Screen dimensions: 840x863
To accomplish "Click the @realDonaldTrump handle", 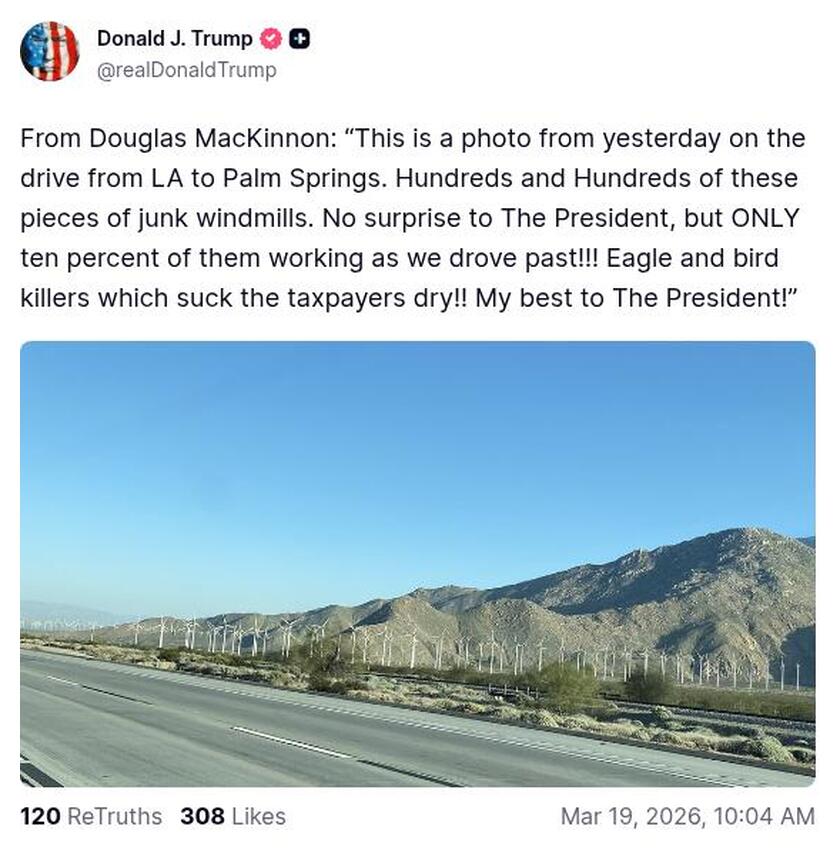I will (185, 71).
